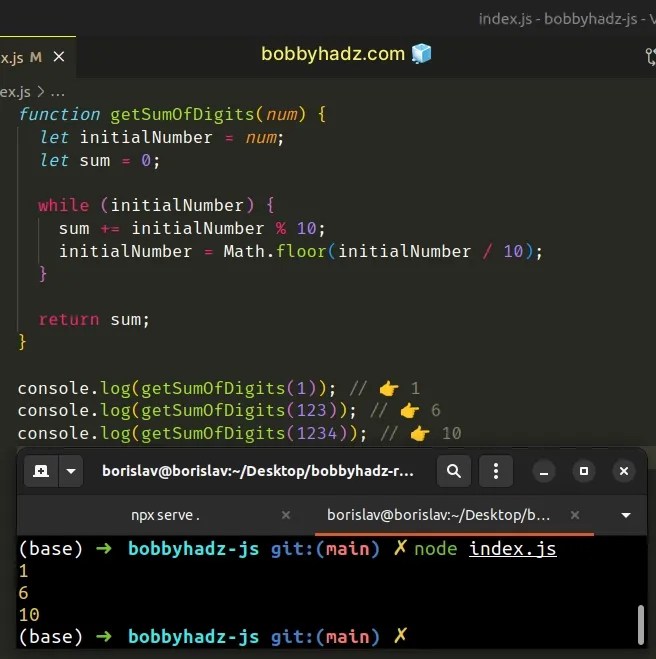This screenshot has width=656, height=659.
Task: Click on 'let initialNumber = num;' line
Action: click(x=162, y=137)
